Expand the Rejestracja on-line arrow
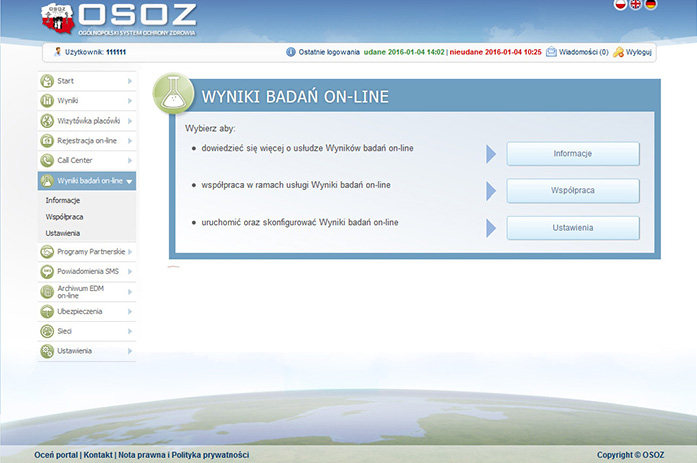Image resolution: width=697 pixels, height=463 pixels. click(x=130, y=141)
